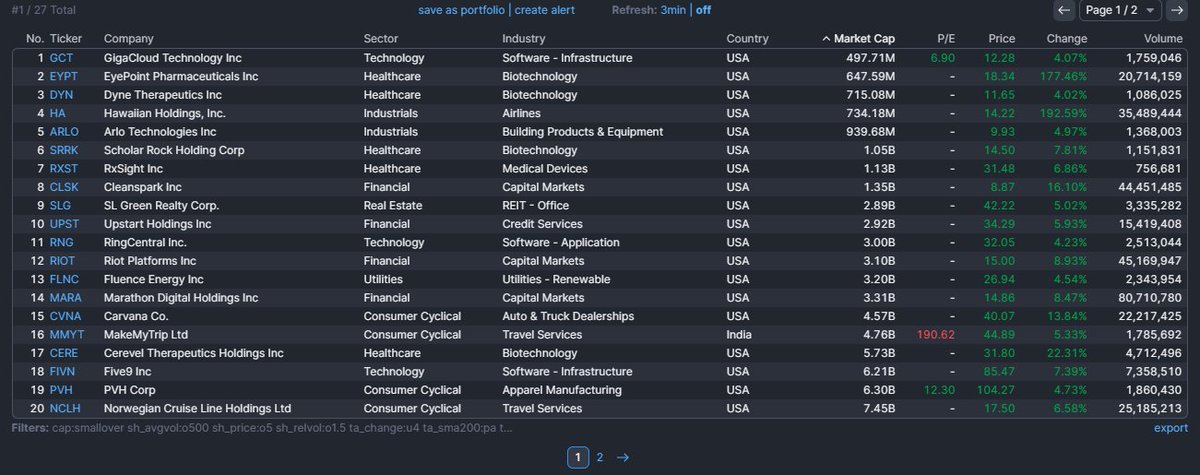Open ticker FLNC

point(64,279)
